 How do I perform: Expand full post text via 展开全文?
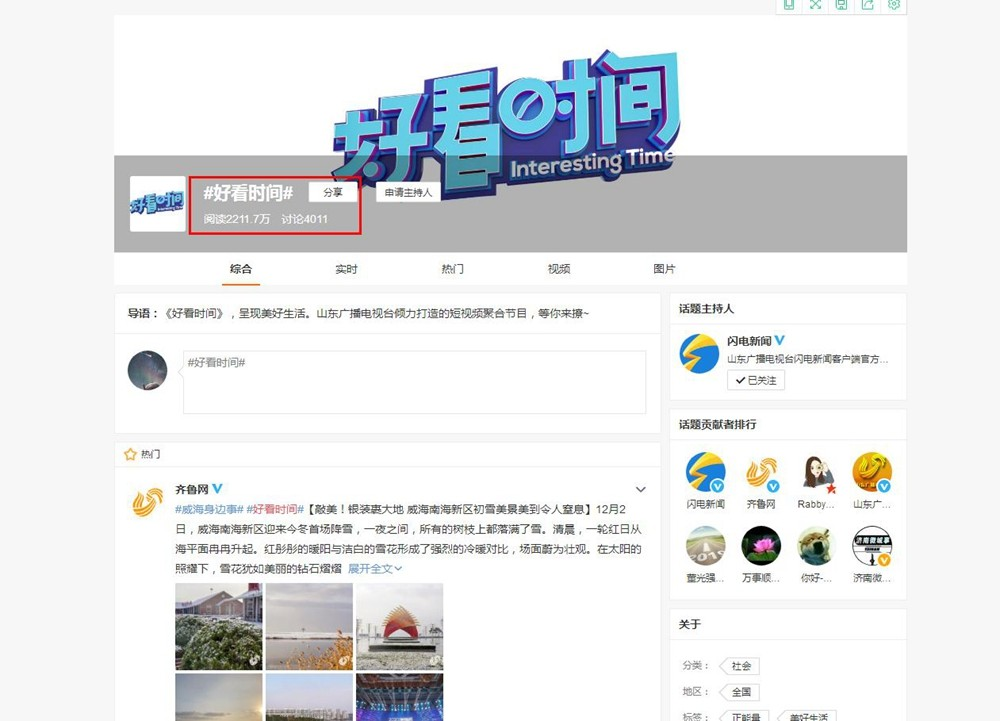point(375,569)
